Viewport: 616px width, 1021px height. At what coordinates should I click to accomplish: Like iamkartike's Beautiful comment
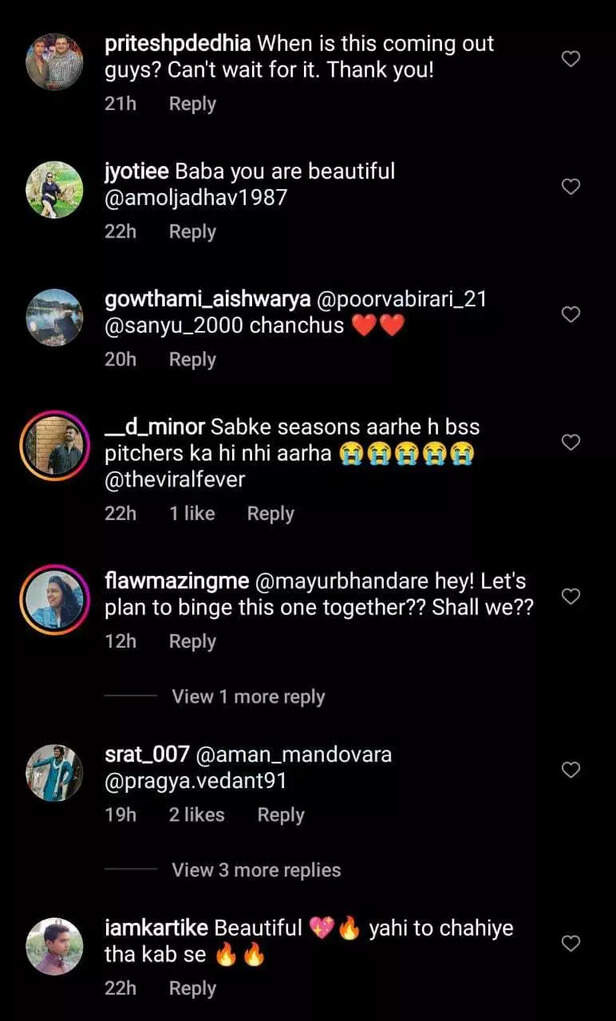[571, 943]
